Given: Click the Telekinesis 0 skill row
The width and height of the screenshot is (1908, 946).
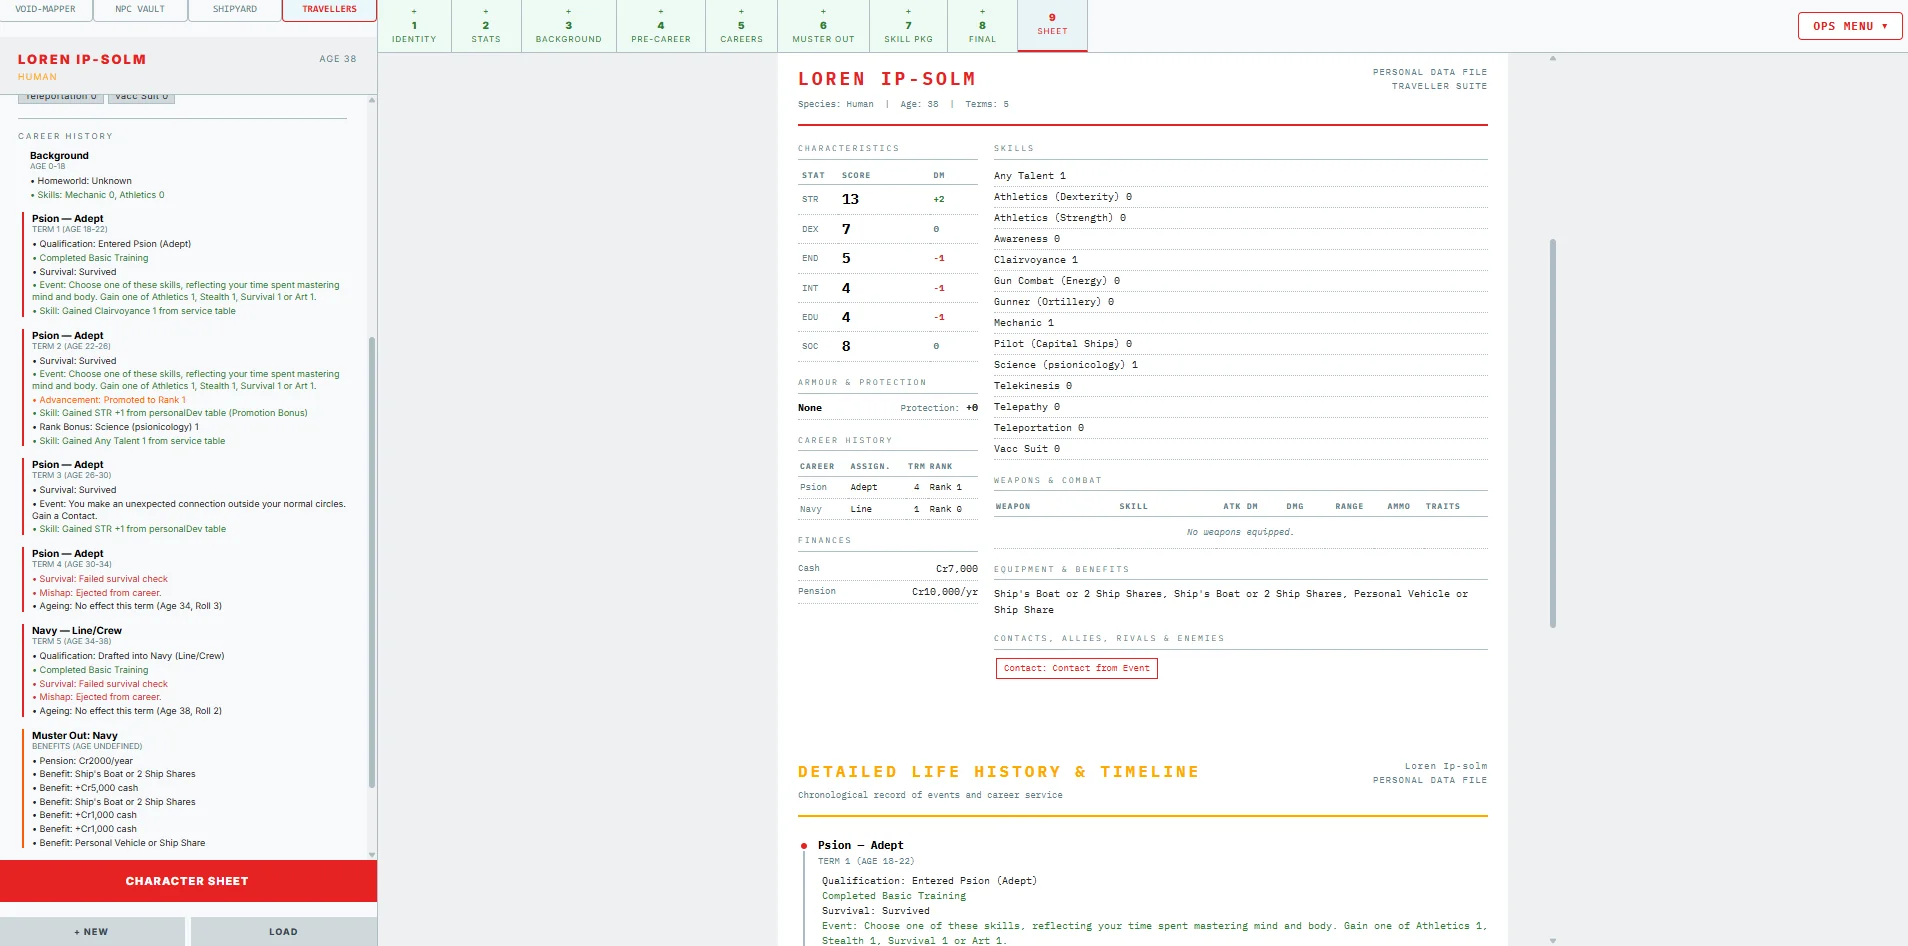Looking at the screenshot, I should tap(1240, 386).
